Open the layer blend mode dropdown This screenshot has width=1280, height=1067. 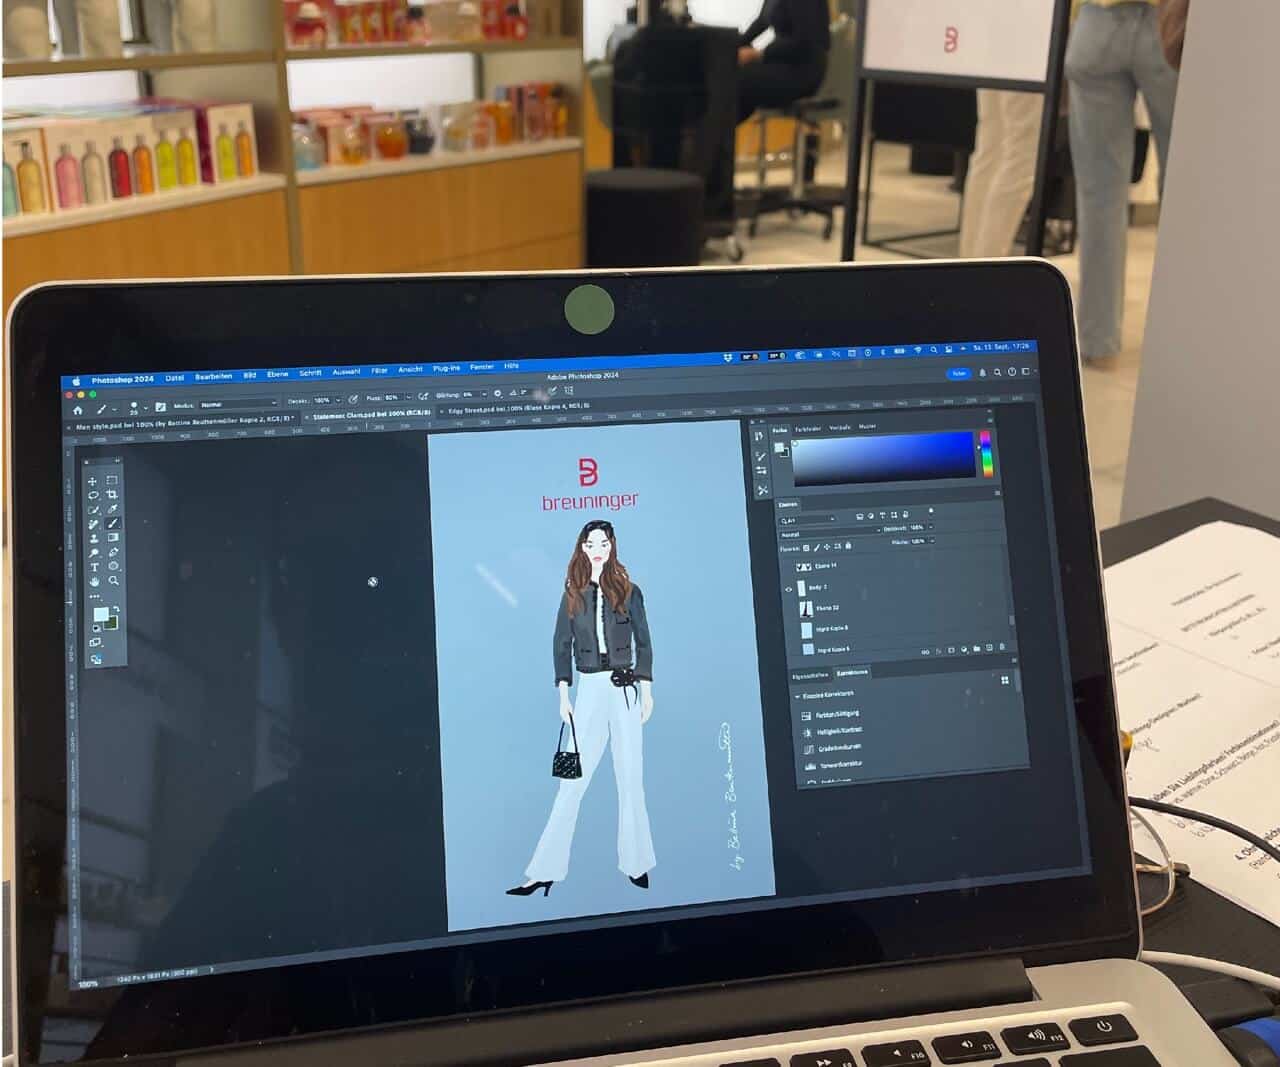pyautogui.click(x=830, y=533)
